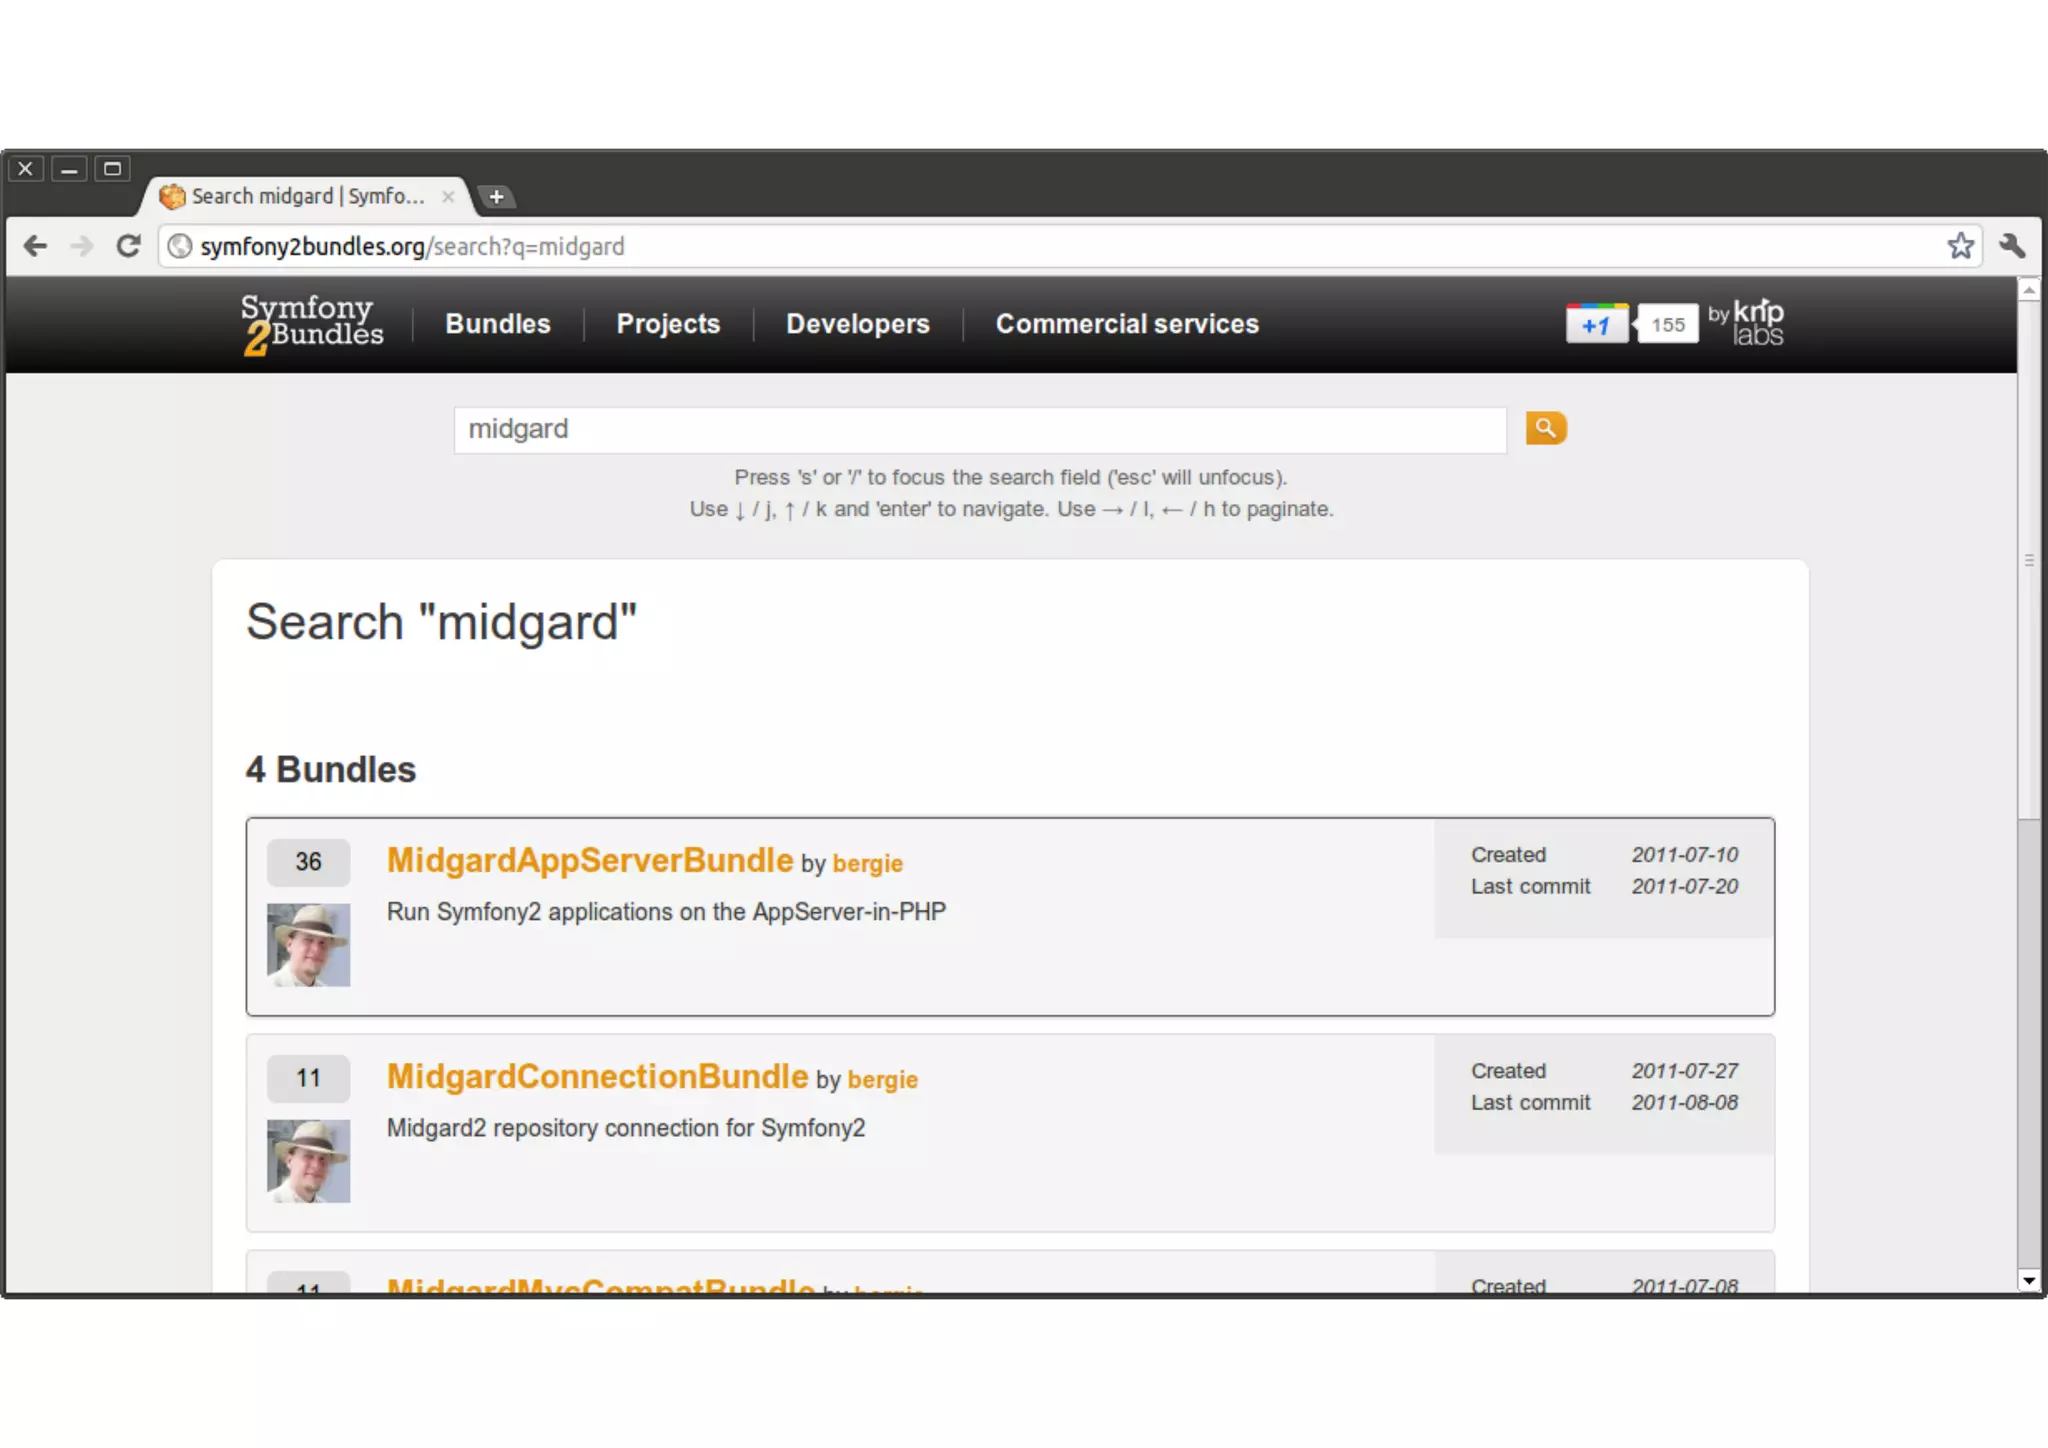Go to the Projects section
The width and height of the screenshot is (2048, 1448).
(667, 324)
